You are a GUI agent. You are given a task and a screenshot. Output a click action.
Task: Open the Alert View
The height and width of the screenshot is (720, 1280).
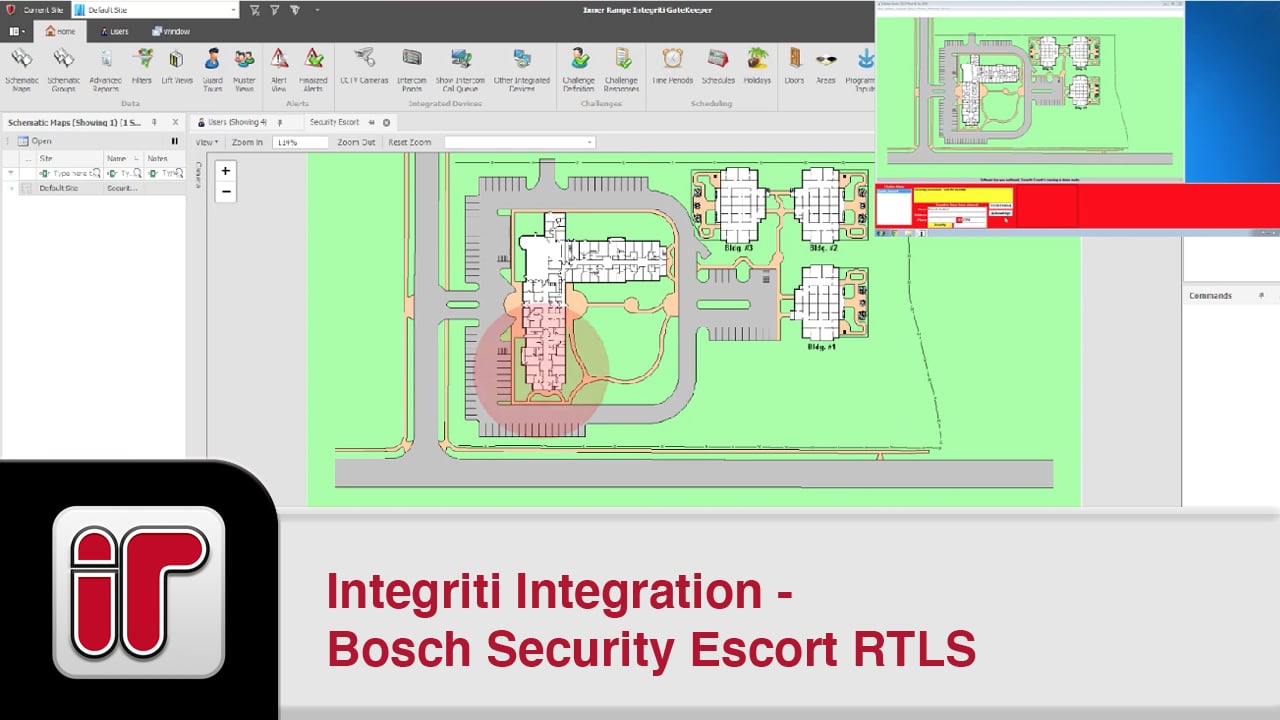tap(279, 69)
